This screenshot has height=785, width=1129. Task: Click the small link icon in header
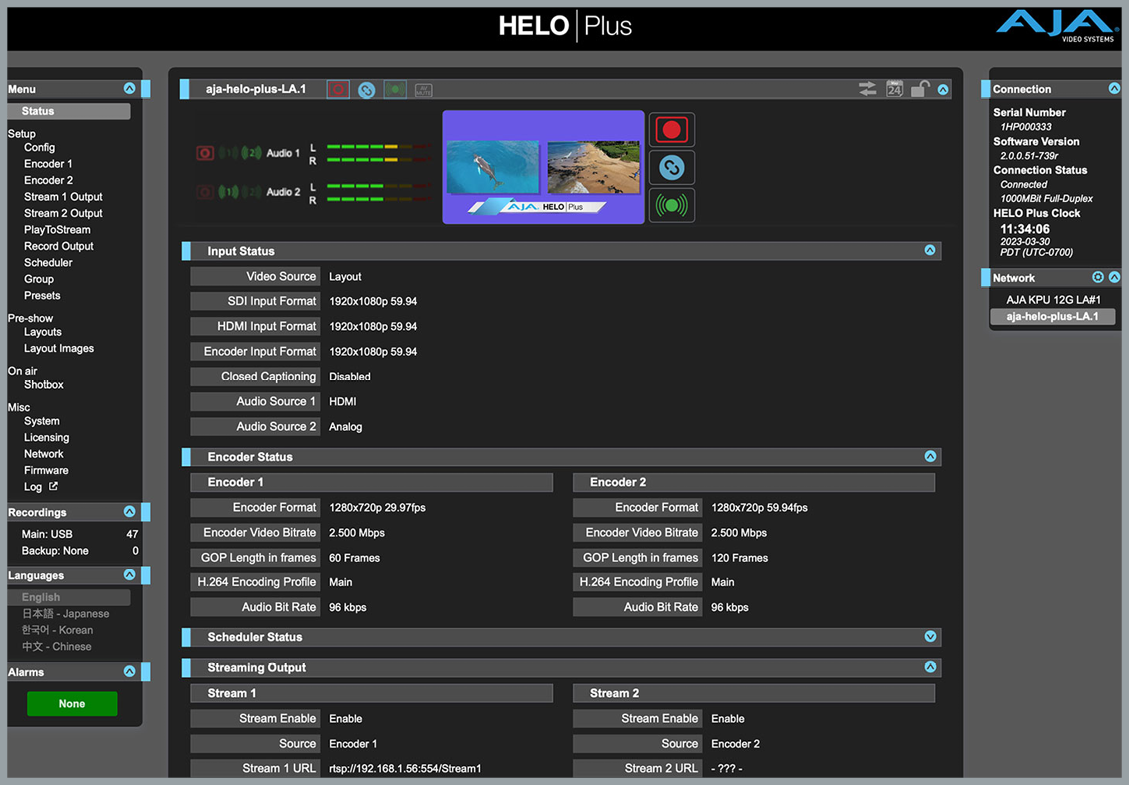click(367, 90)
